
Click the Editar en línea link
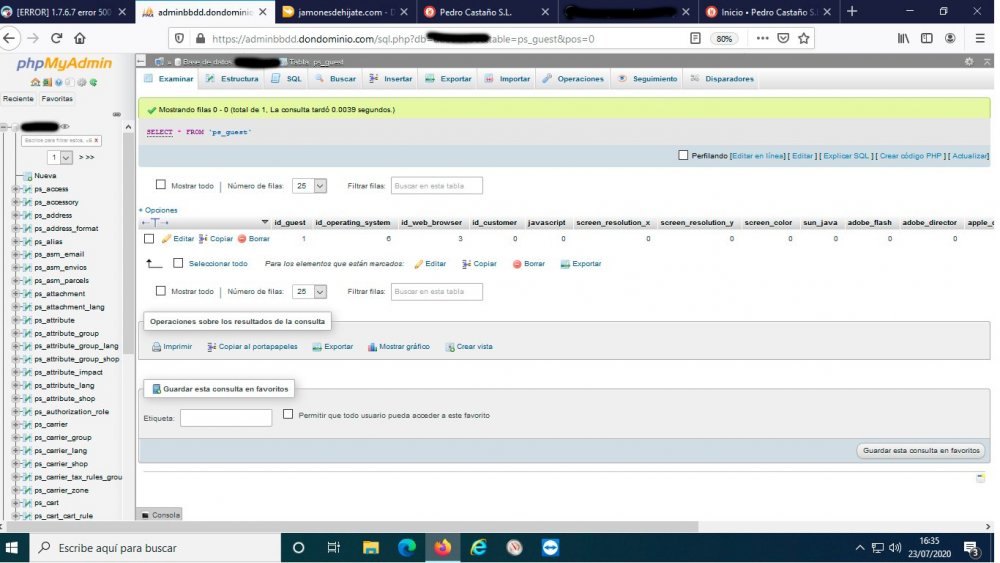pyautogui.click(x=758, y=156)
